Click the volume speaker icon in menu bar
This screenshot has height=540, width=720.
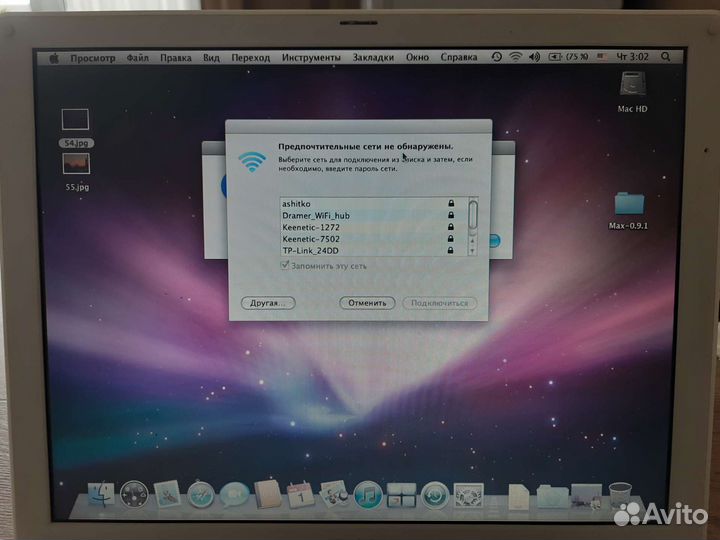coord(534,57)
